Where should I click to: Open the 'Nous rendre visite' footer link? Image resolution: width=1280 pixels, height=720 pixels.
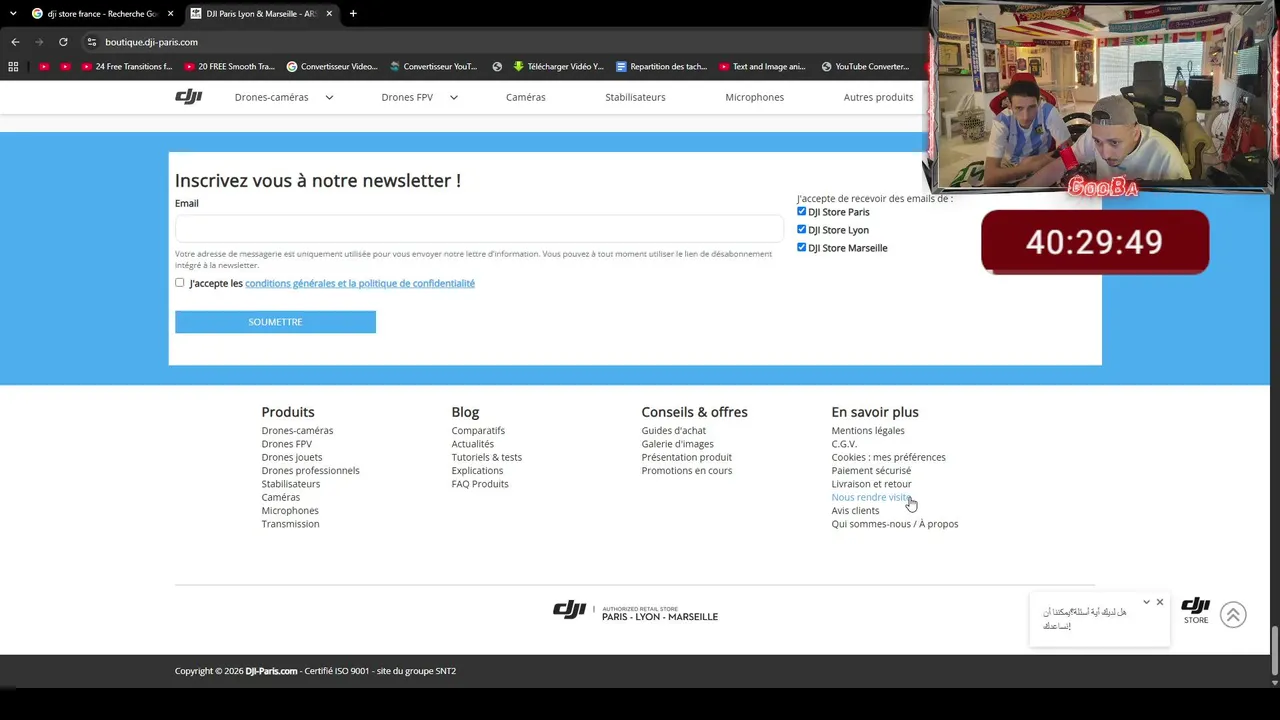tap(871, 497)
